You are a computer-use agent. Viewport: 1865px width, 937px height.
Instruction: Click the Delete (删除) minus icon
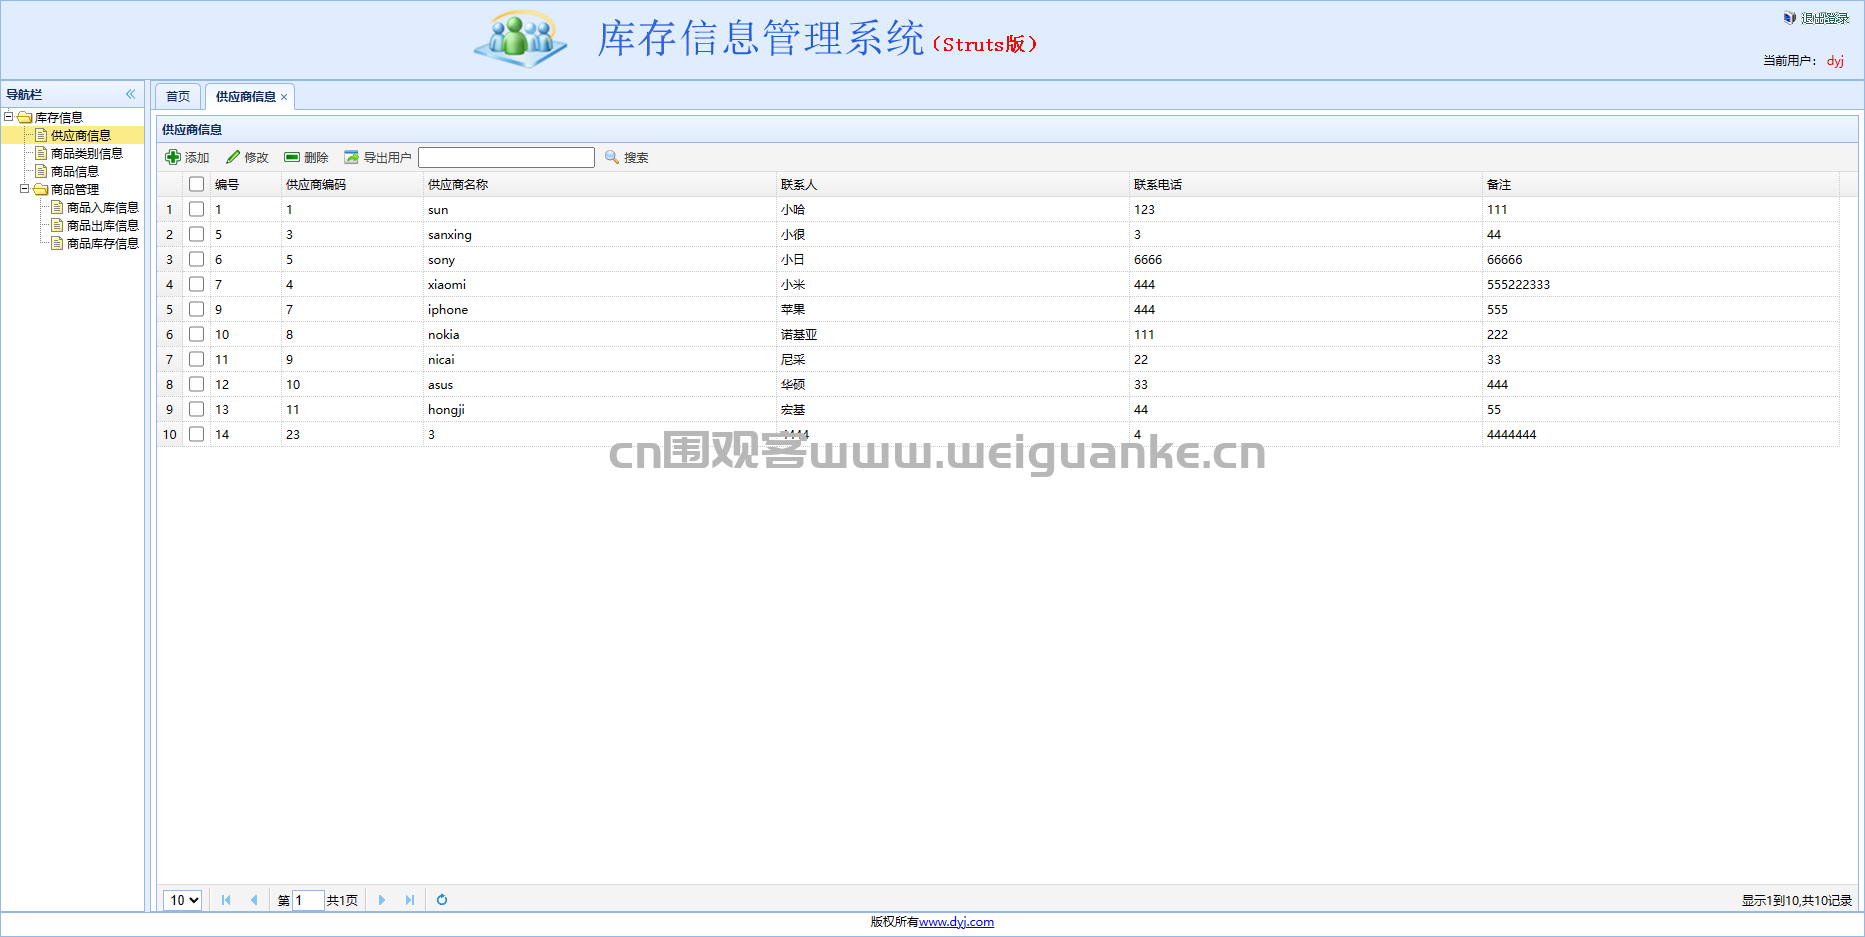(292, 157)
